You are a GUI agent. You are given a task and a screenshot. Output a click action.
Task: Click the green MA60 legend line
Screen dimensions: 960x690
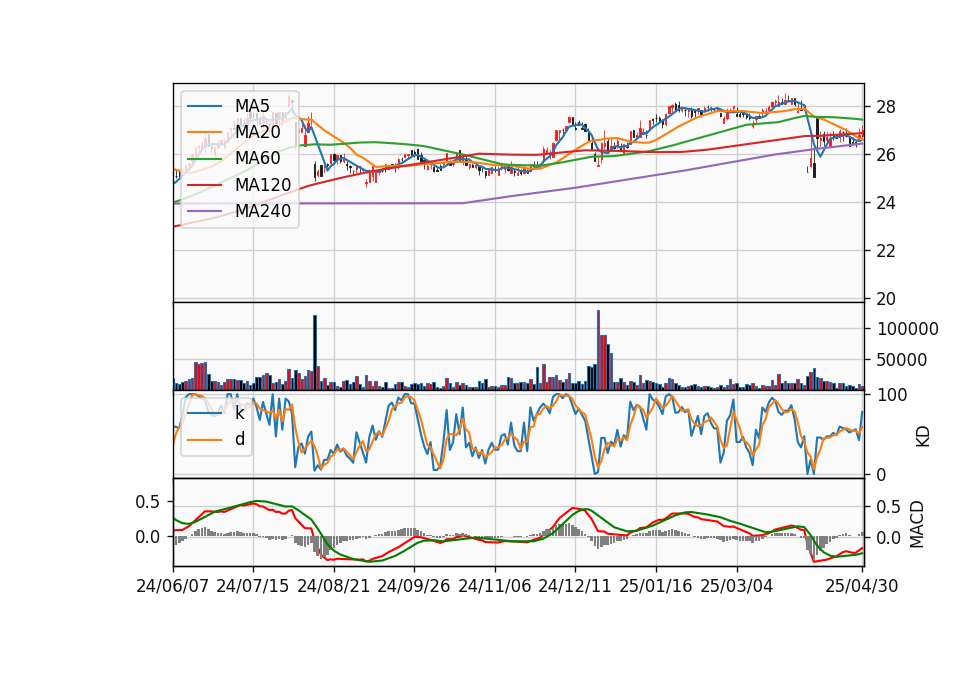tap(204, 159)
